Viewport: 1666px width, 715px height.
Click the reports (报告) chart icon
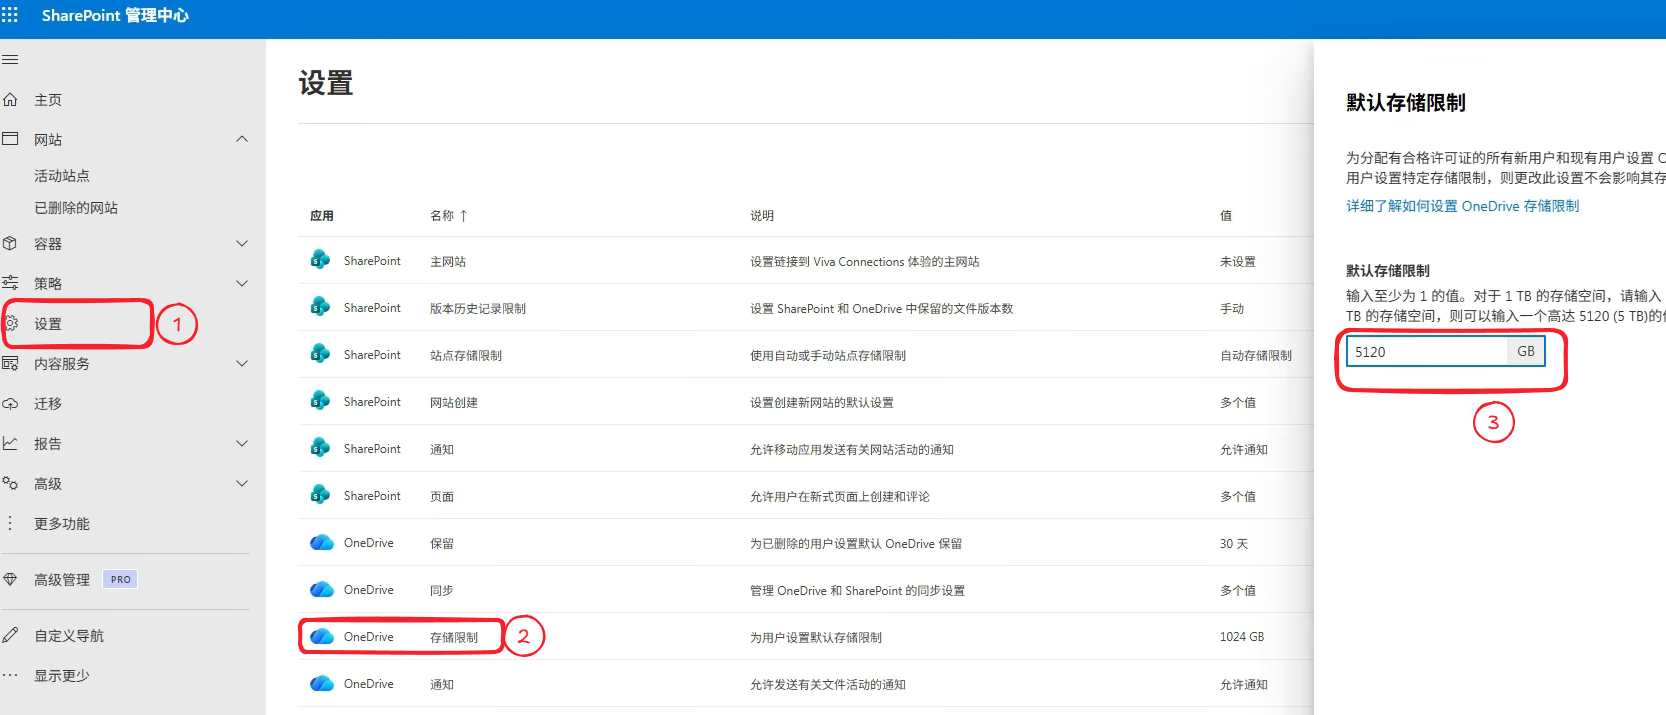11,443
